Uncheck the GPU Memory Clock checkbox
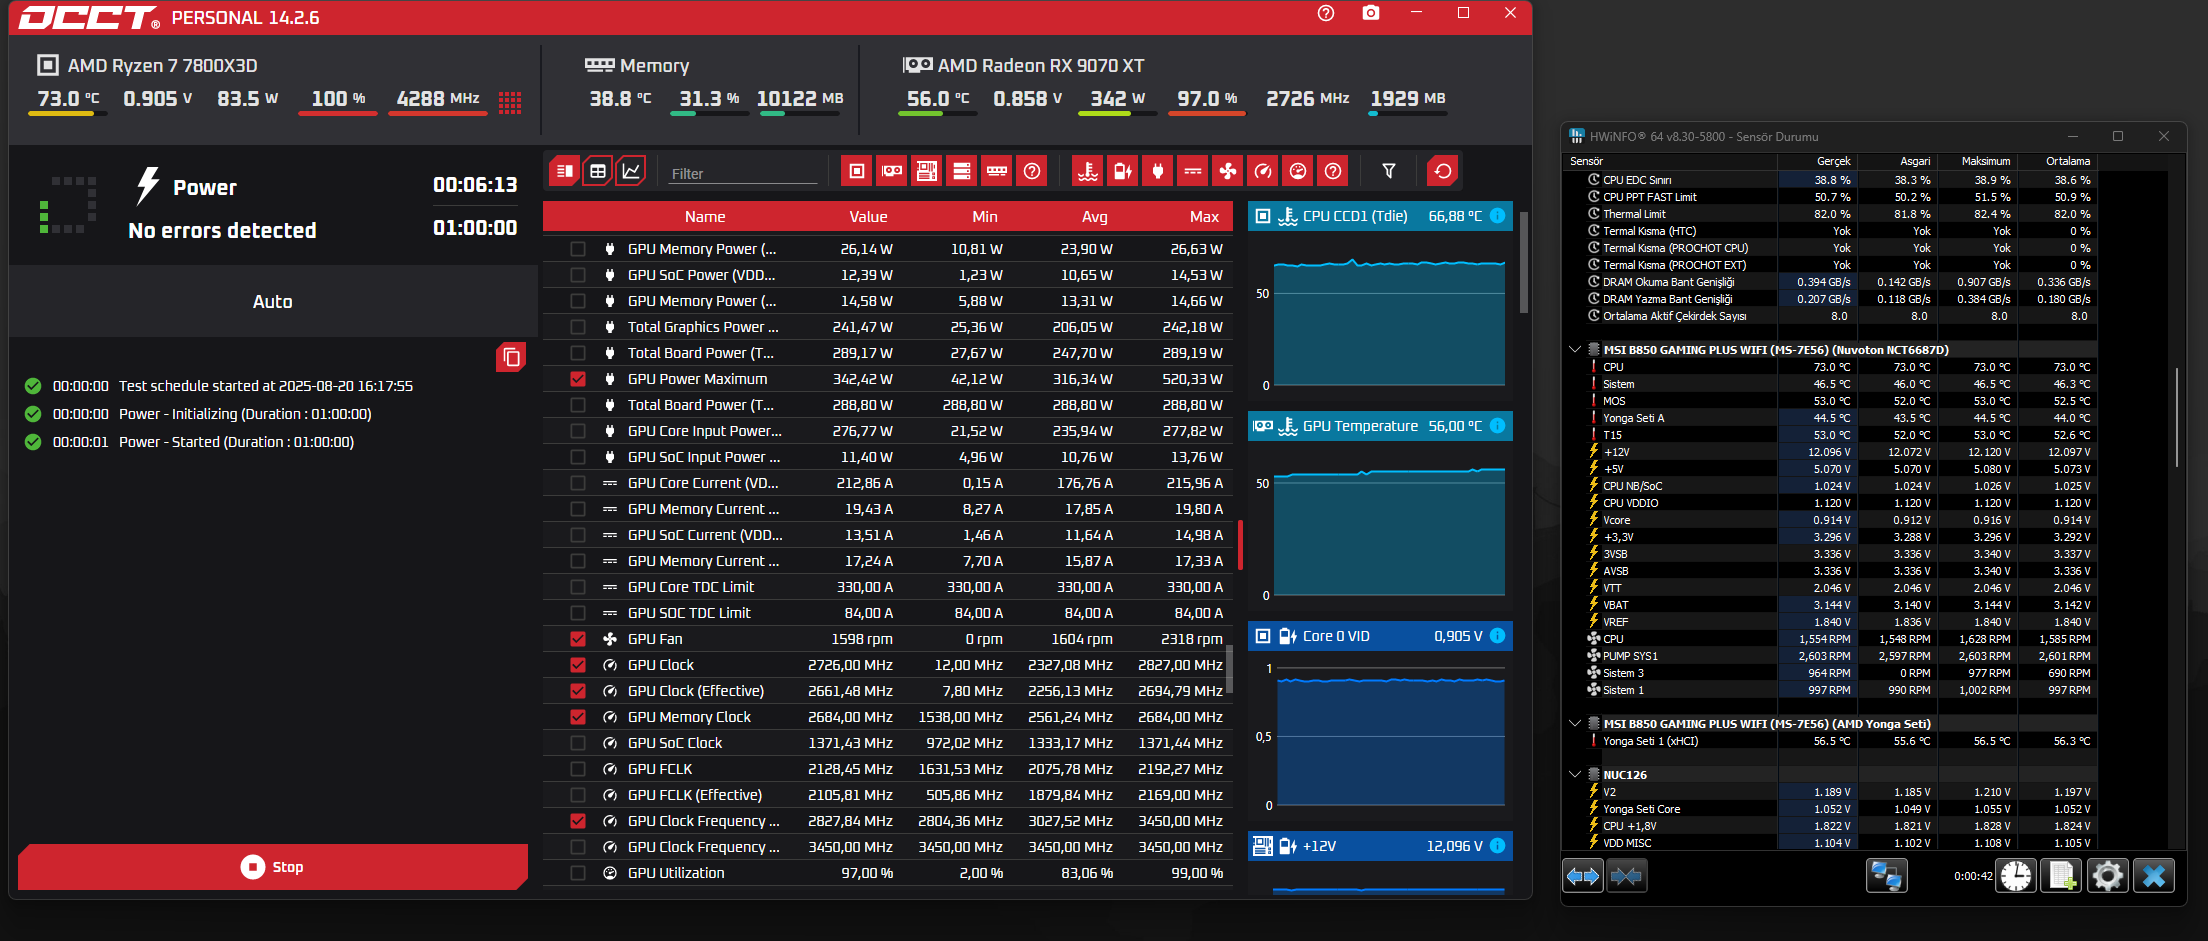 (x=578, y=717)
